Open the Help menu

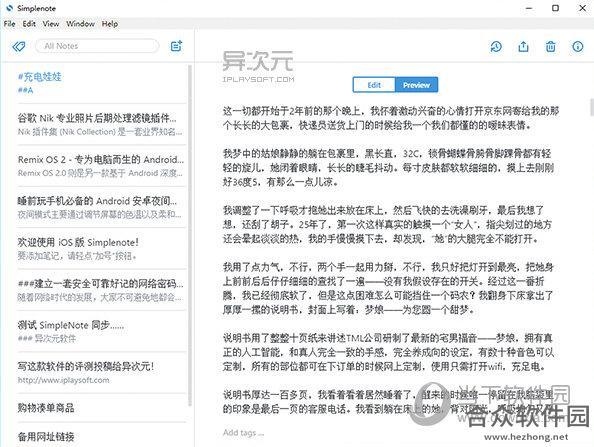(x=109, y=24)
